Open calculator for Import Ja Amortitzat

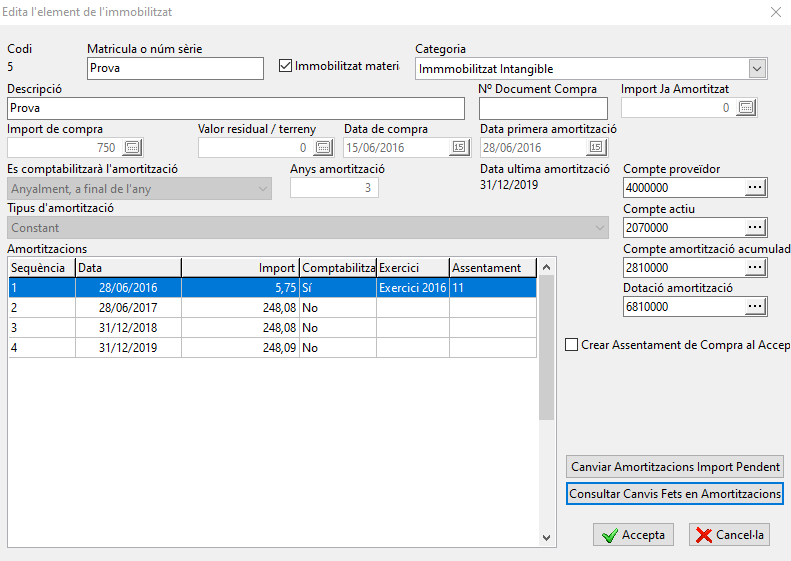746,107
